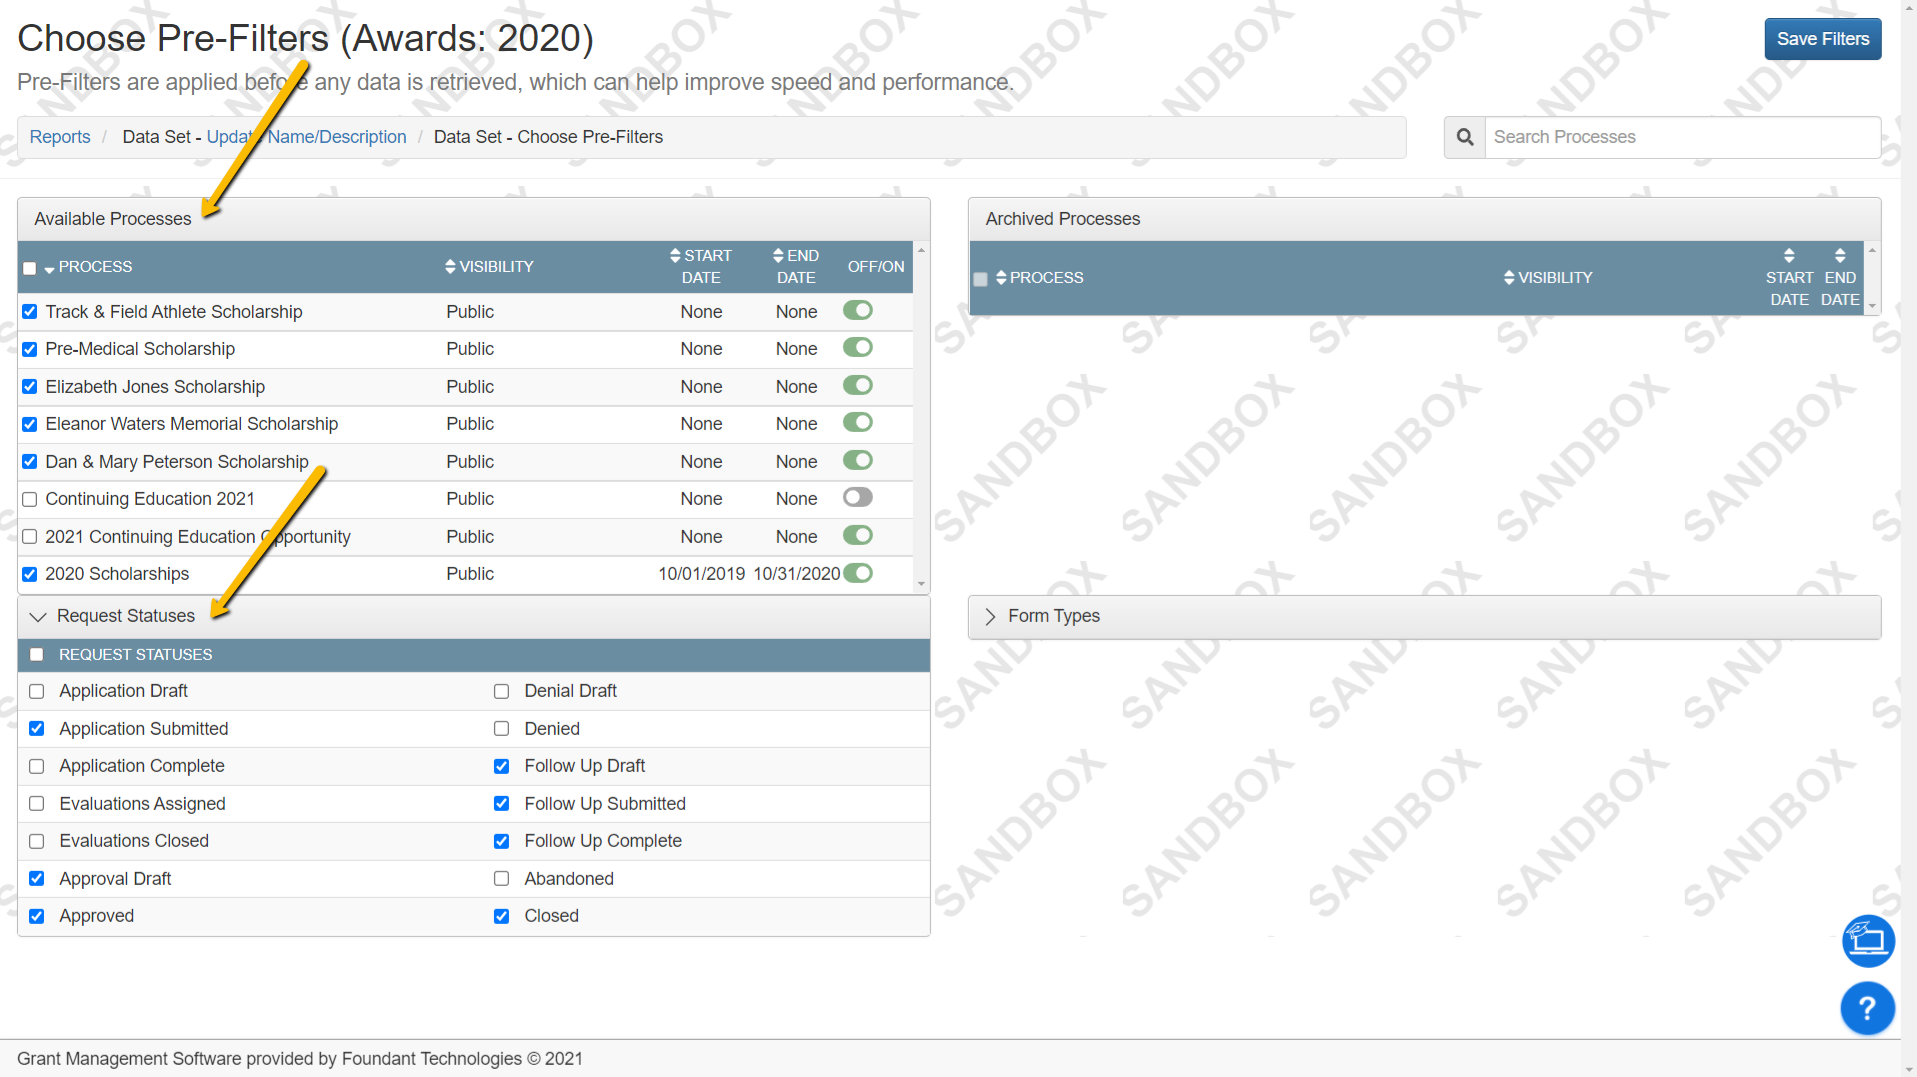This screenshot has width=1917, height=1077.
Task: Sort archived processes by End Date
Action: (1840, 278)
